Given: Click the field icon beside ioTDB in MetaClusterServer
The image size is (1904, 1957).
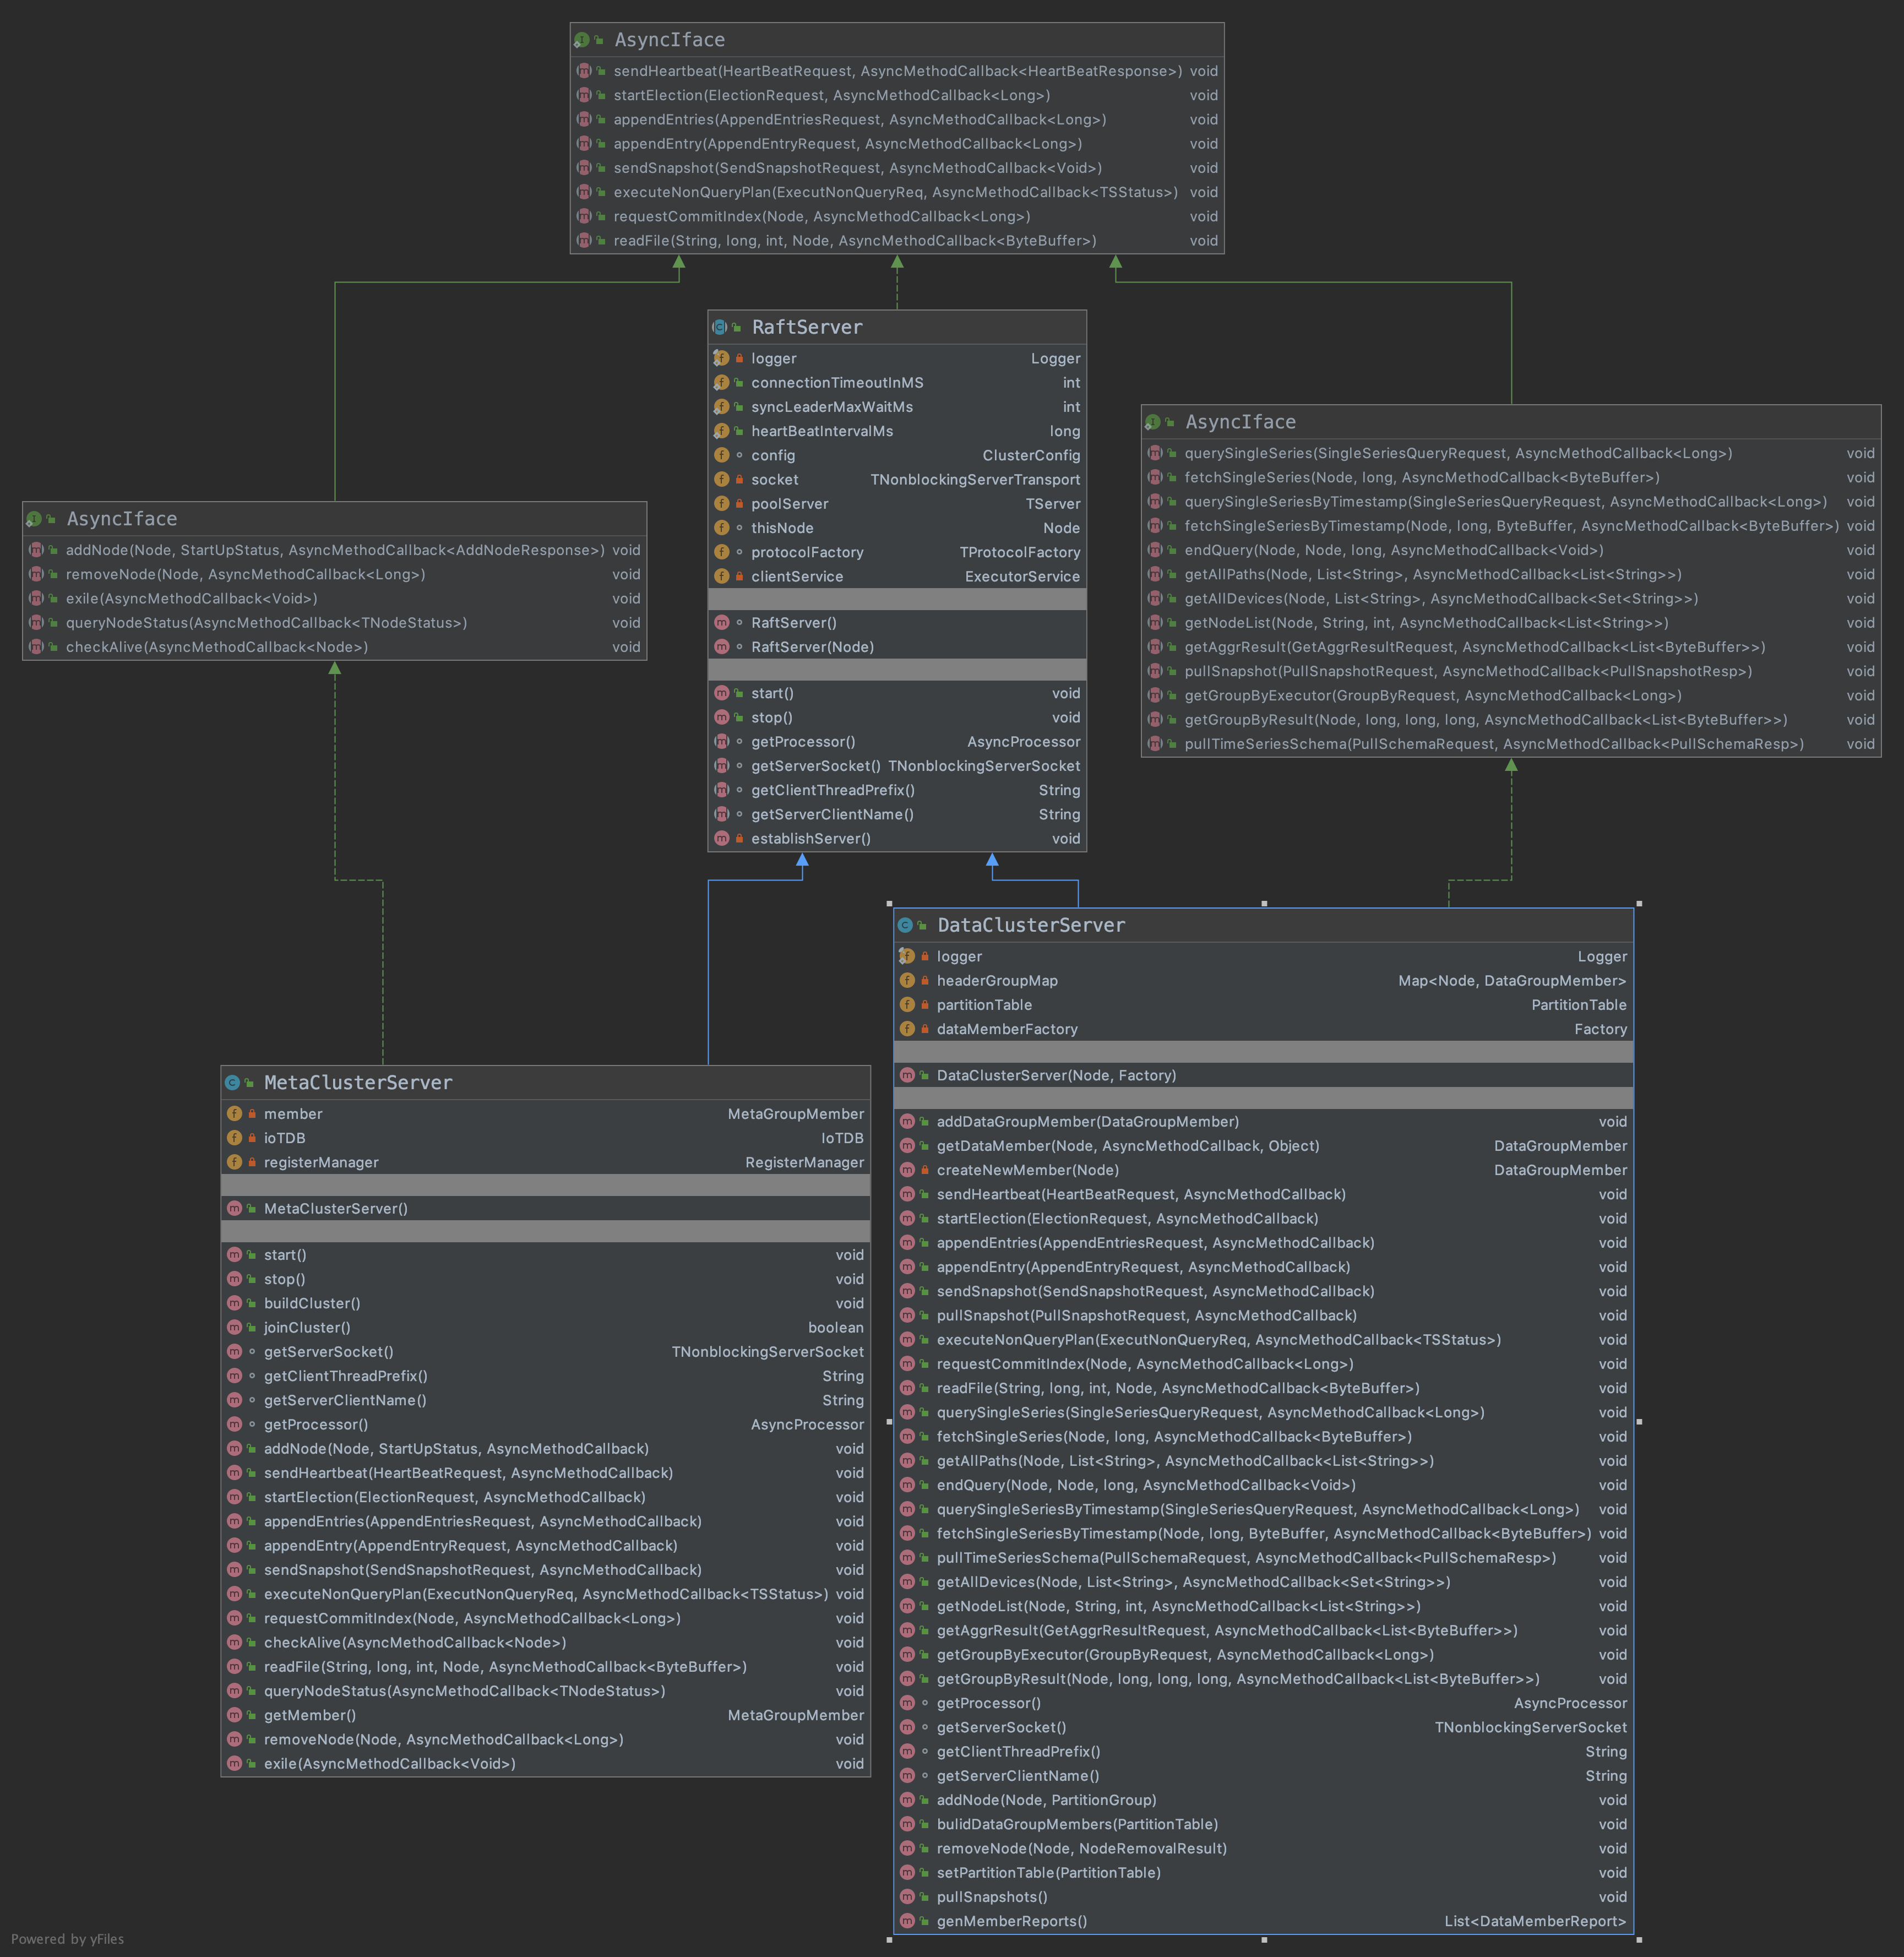Looking at the screenshot, I should point(234,1138).
